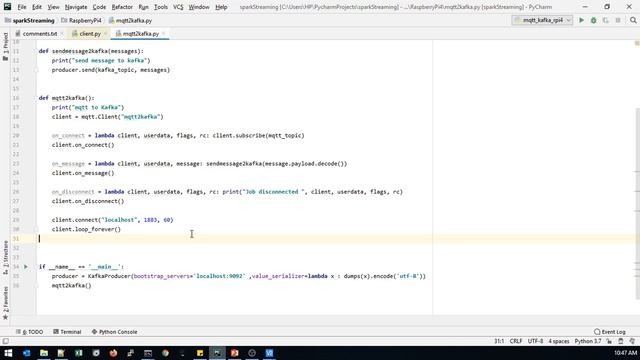The width and height of the screenshot is (640, 360).
Task: Click the Stop process square icon
Action: click(618, 20)
